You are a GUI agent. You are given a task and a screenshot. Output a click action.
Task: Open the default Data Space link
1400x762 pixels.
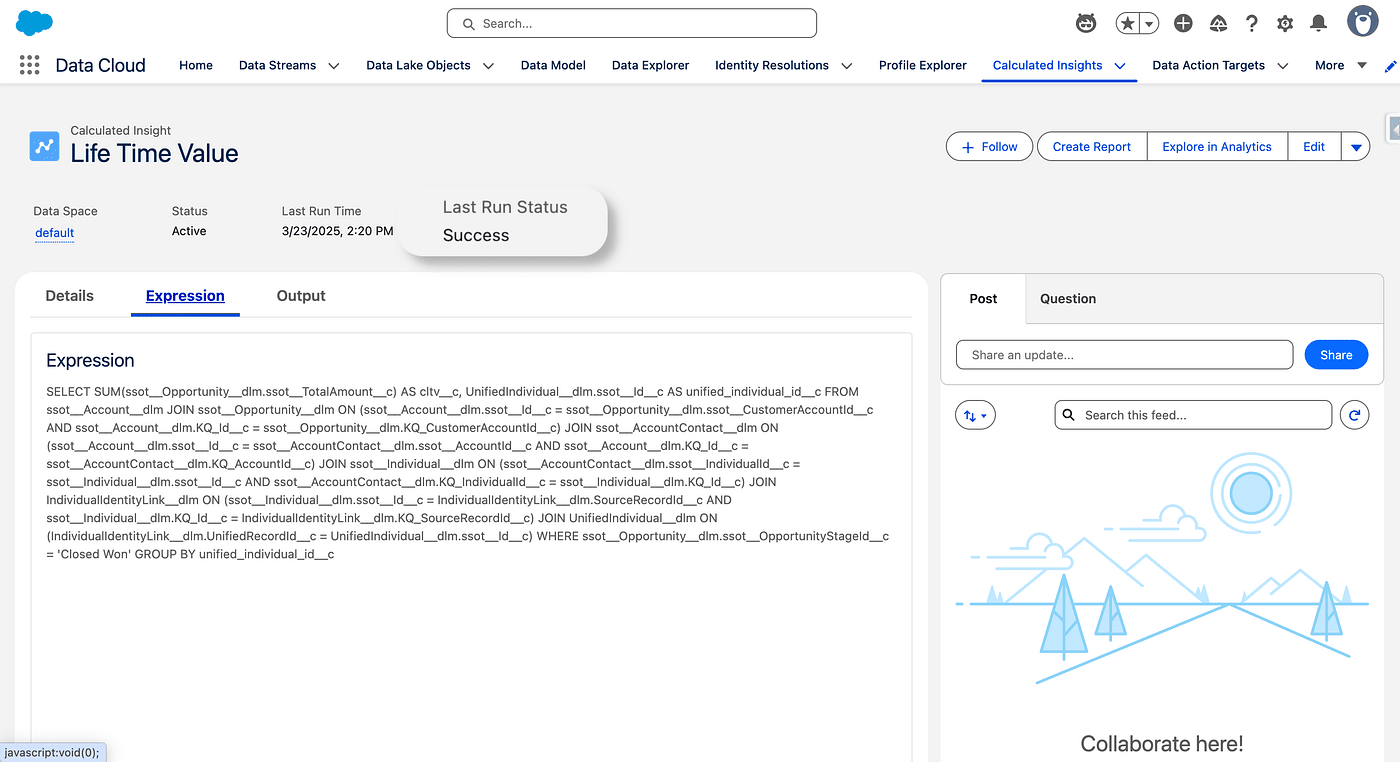pos(55,233)
